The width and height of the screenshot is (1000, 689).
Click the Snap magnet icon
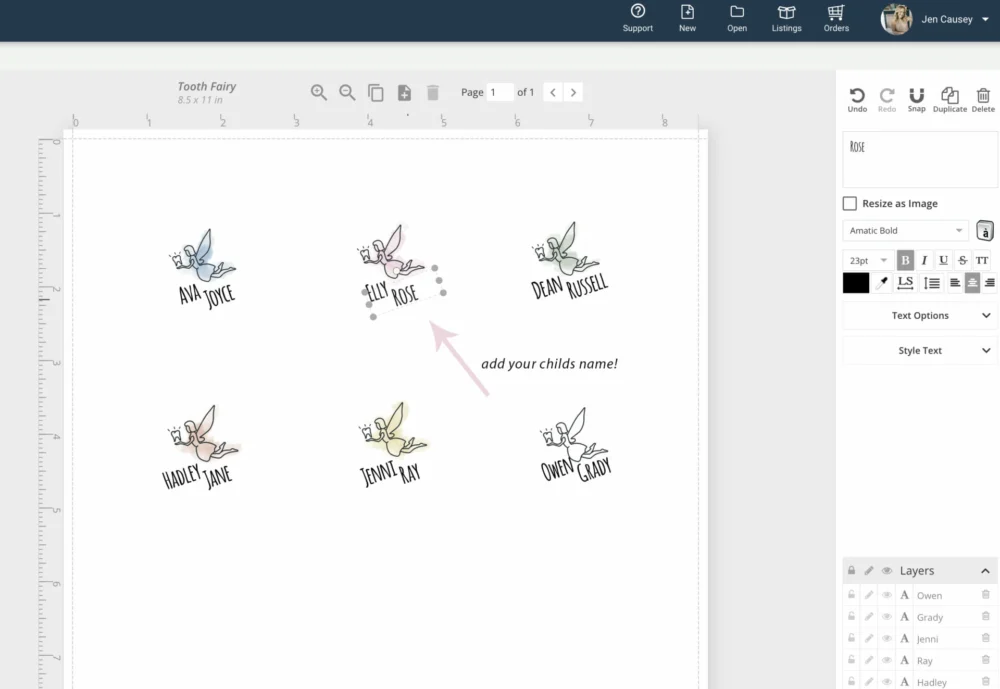coord(916,99)
